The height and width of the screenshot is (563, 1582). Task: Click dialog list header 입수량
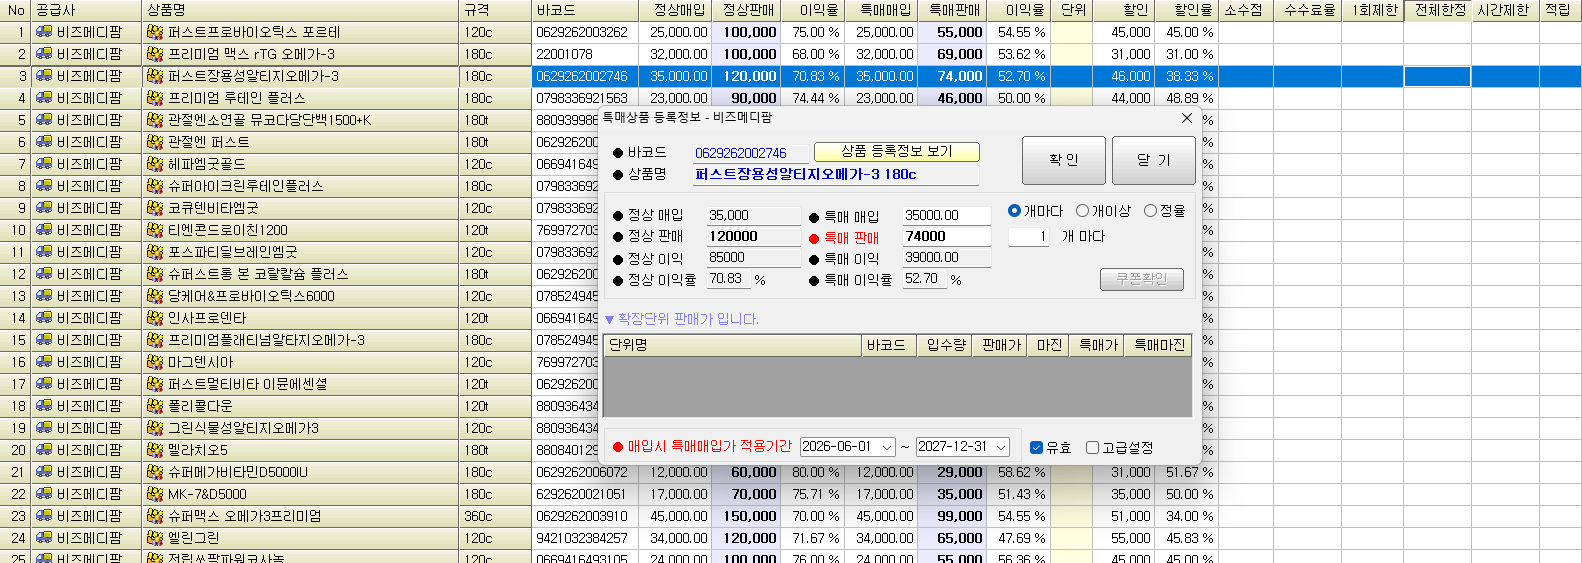(945, 345)
